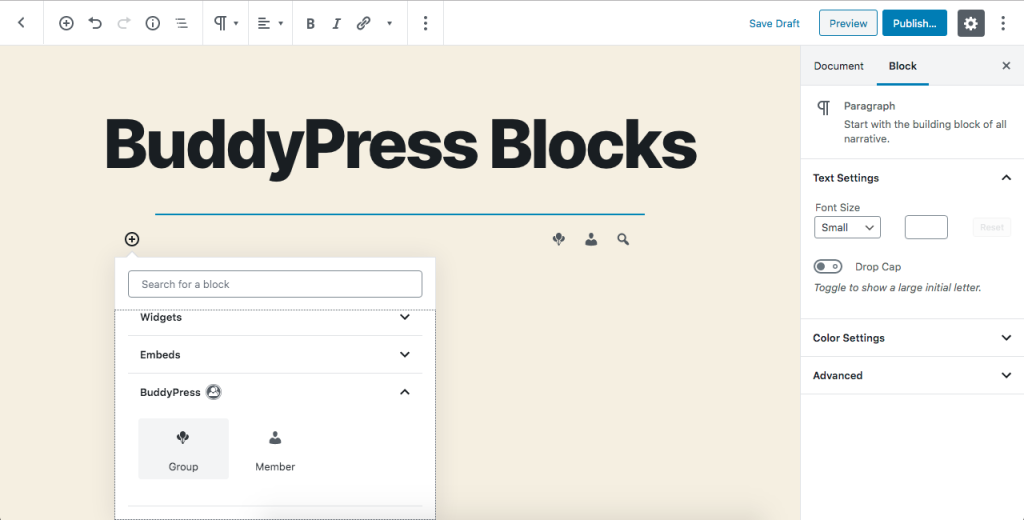Toggle the settings sidebar gear icon
The height and width of the screenshot is (520, 1024).
(x=970, y=23)
